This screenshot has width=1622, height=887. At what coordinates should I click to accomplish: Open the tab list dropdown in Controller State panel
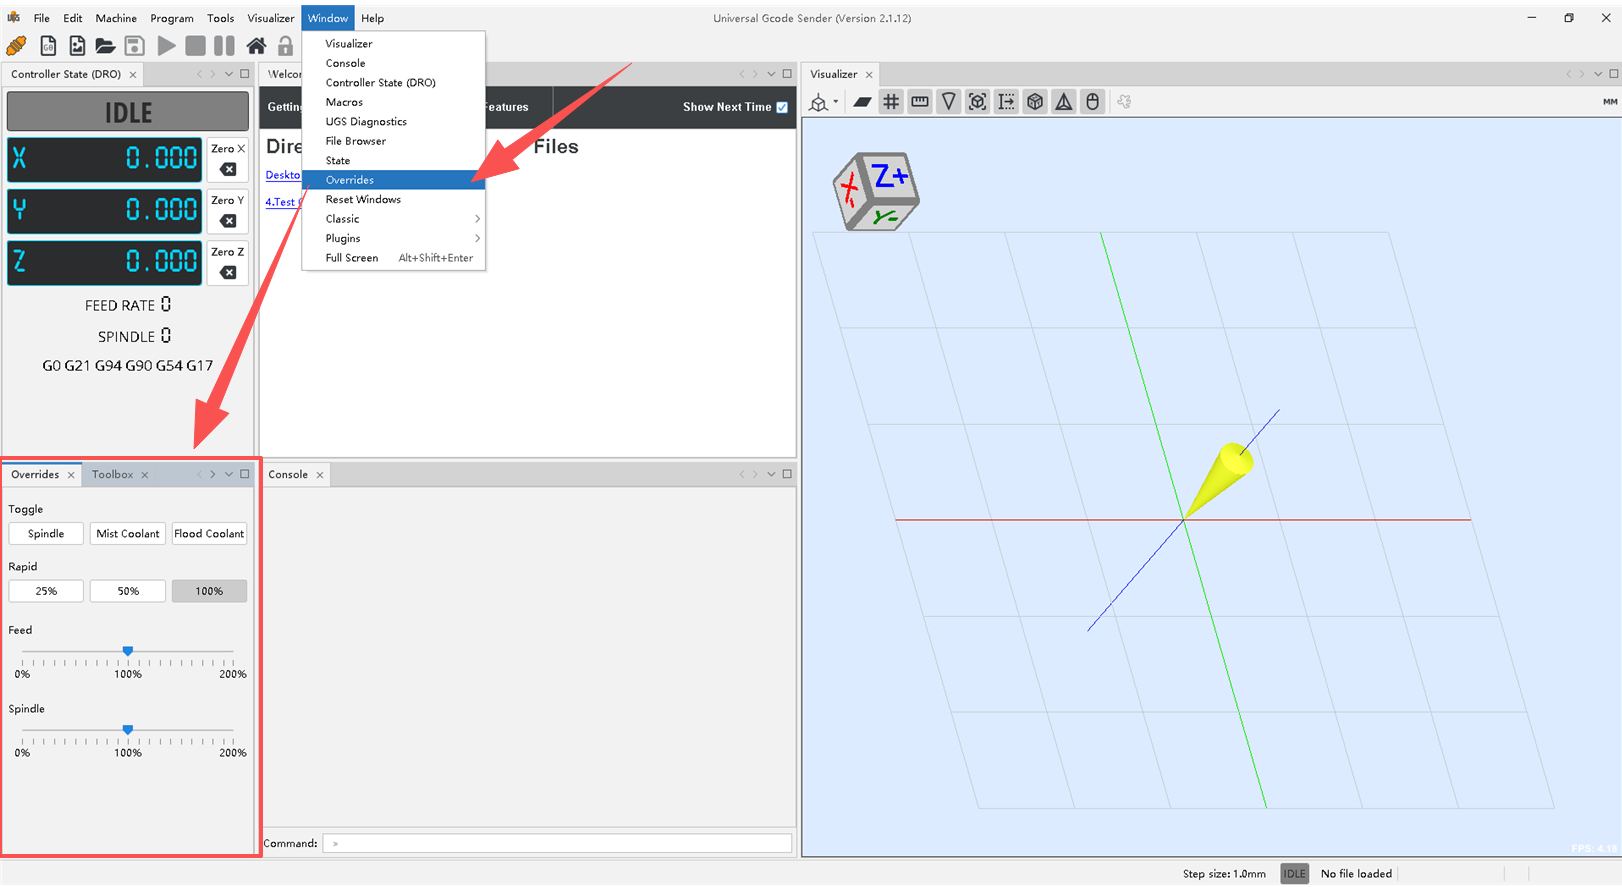pyautogui.click(x=229, y=74)
